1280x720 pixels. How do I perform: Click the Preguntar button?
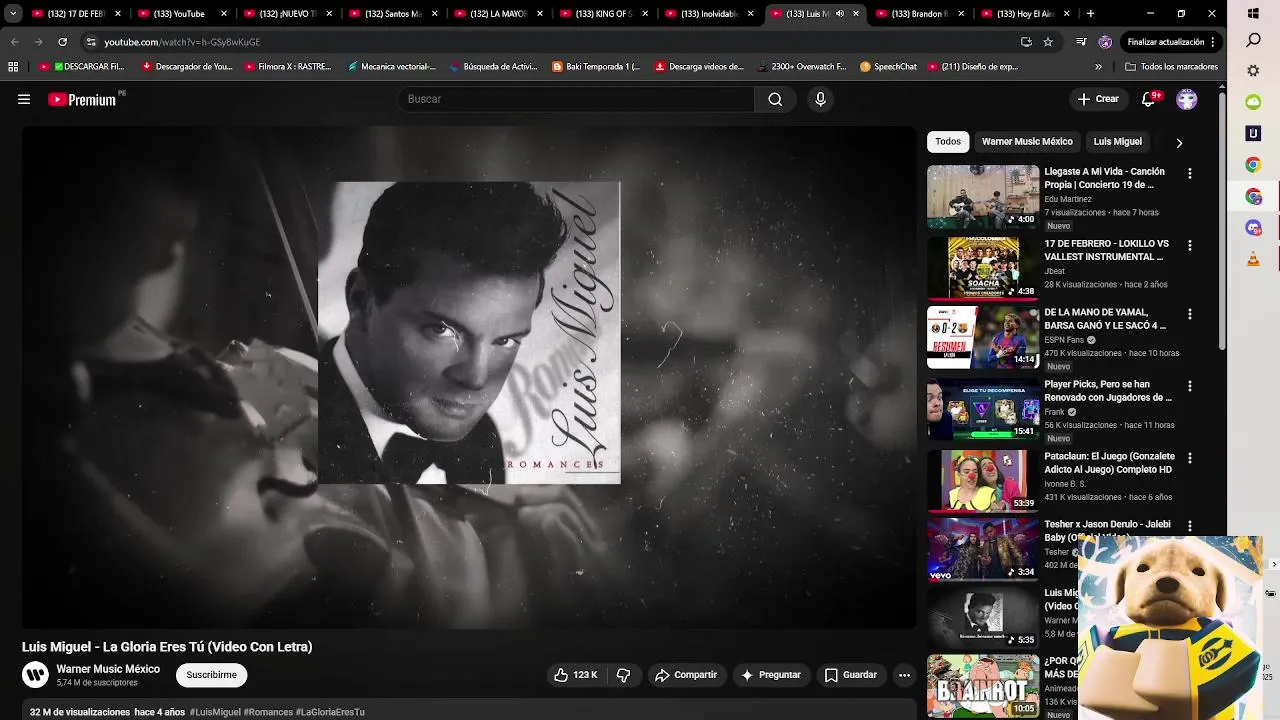[771, 675]
